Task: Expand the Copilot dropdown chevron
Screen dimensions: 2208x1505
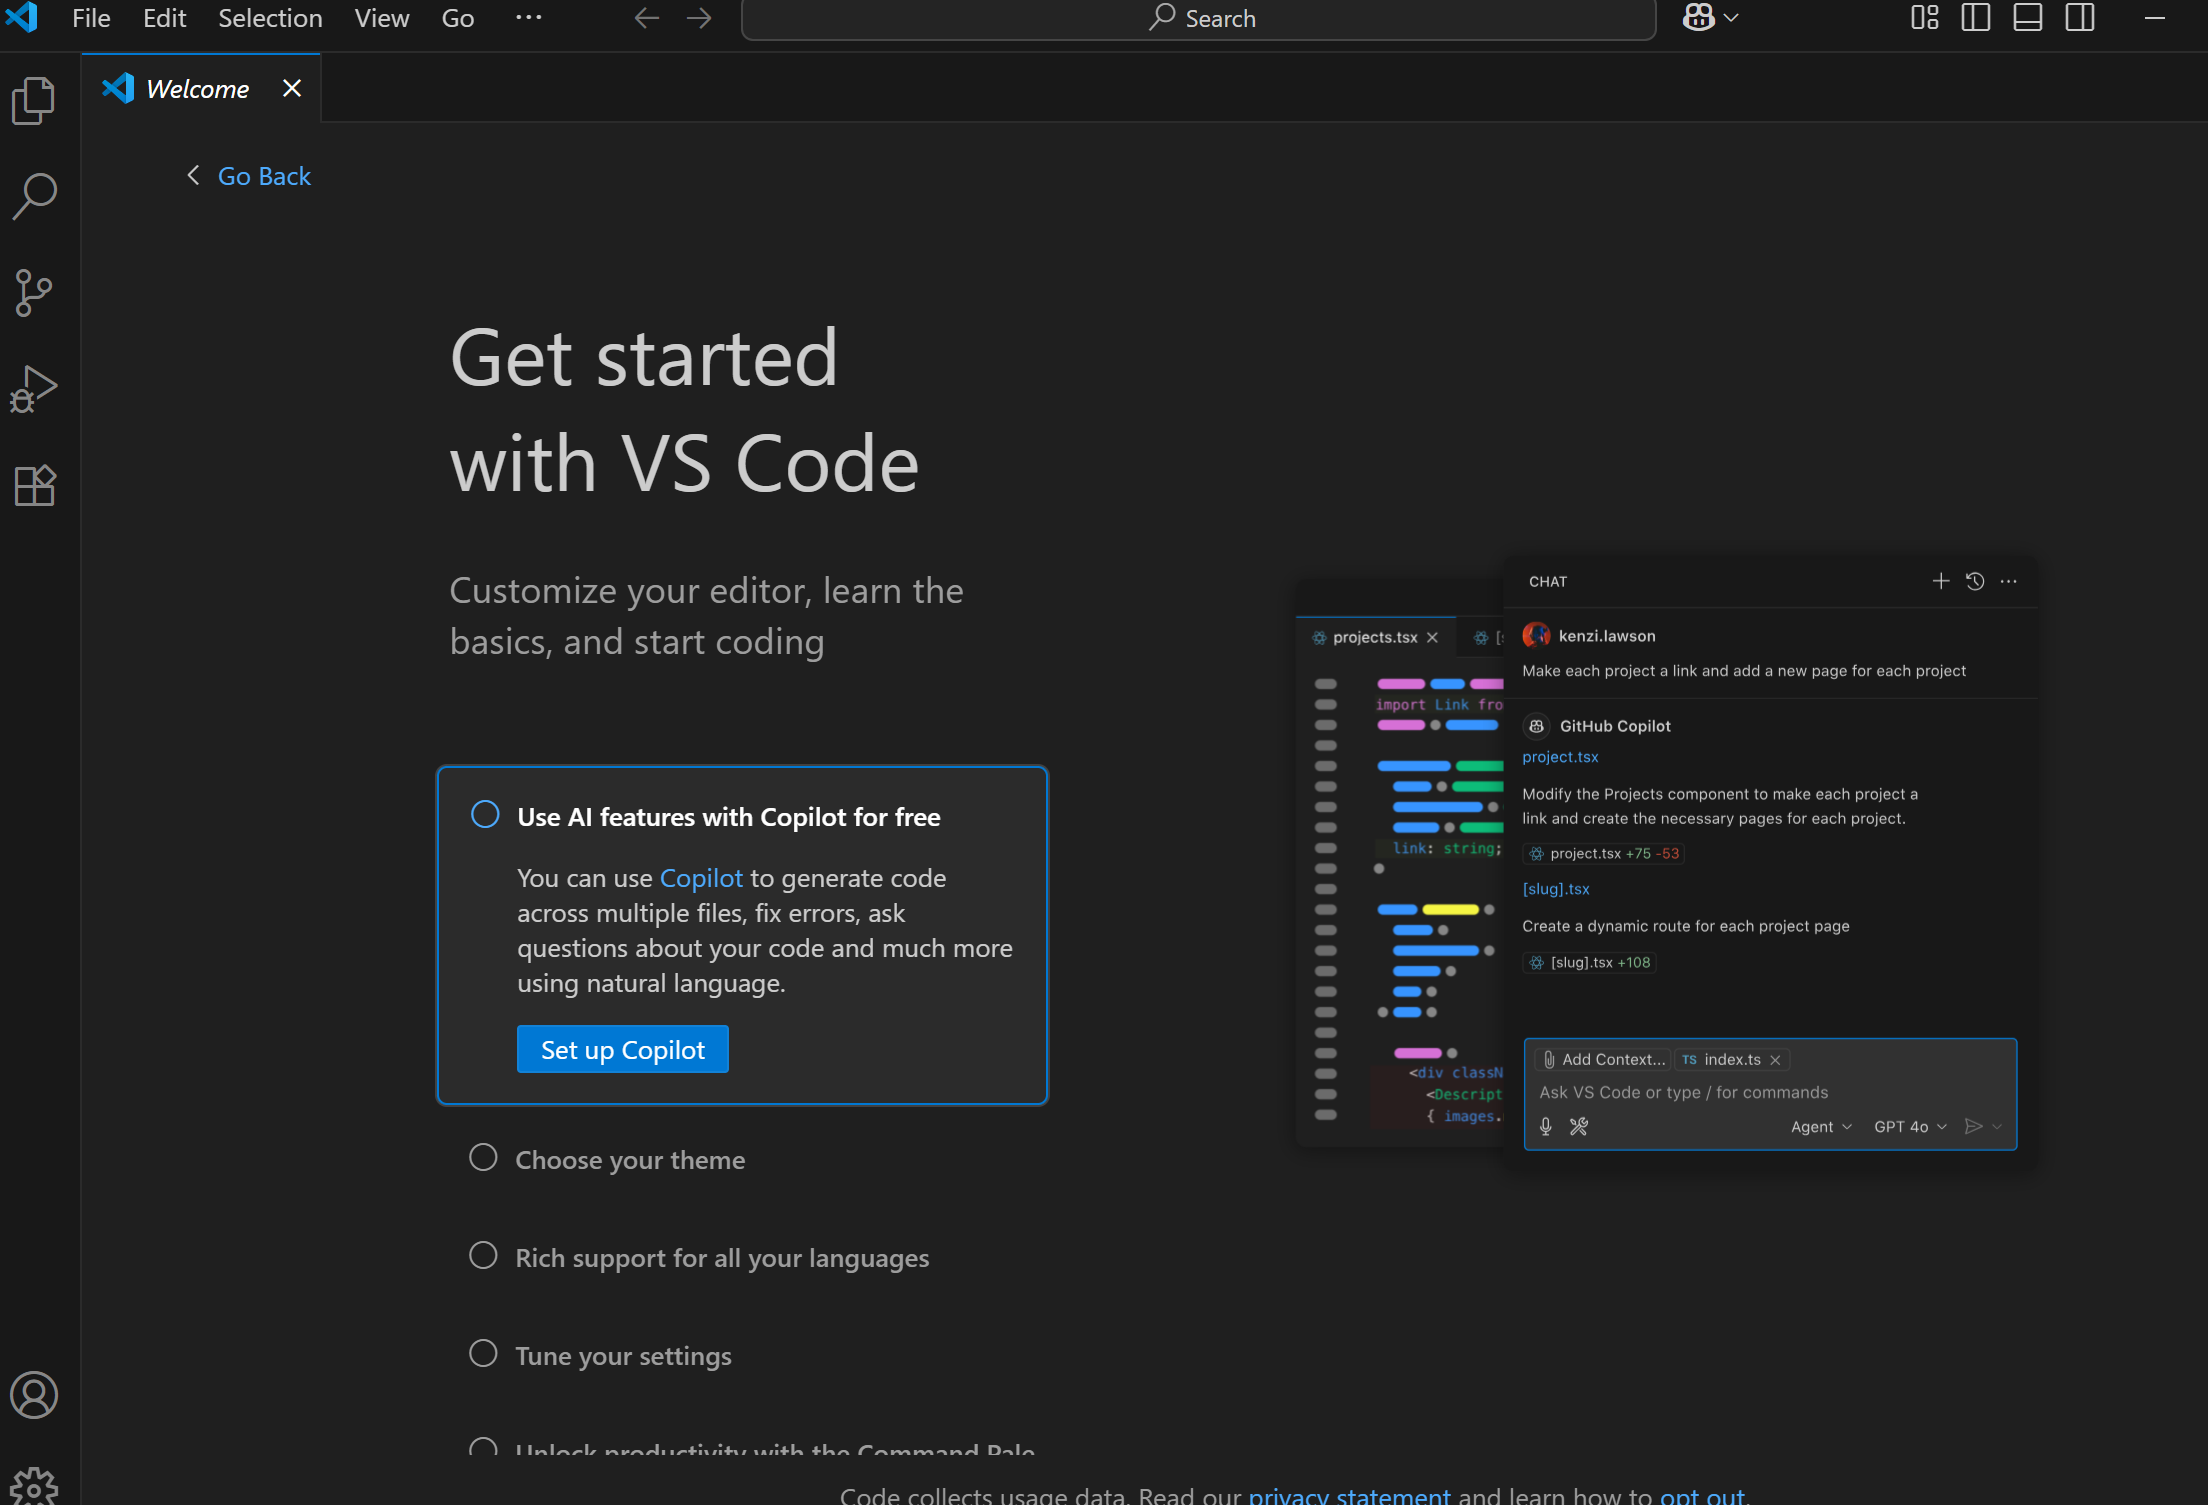Action: pos(1732,18)
